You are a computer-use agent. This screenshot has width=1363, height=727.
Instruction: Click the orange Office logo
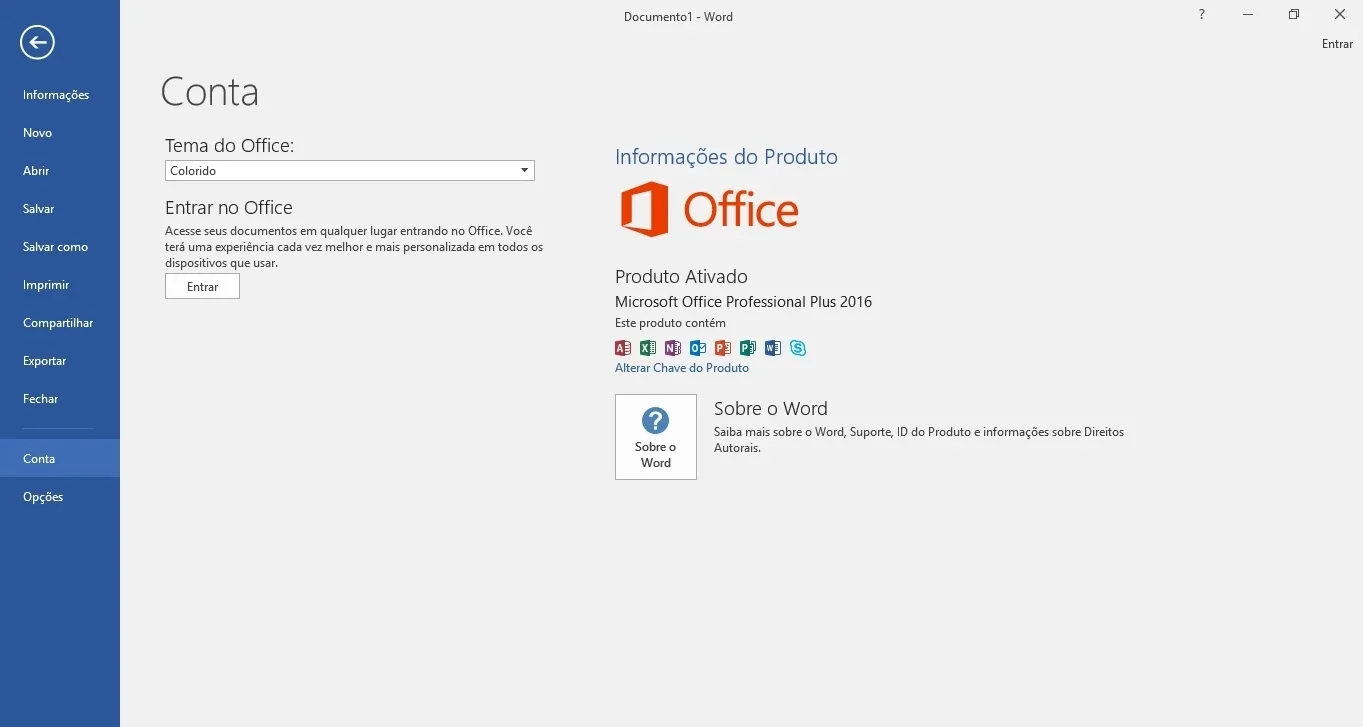(x=709, y=209)
